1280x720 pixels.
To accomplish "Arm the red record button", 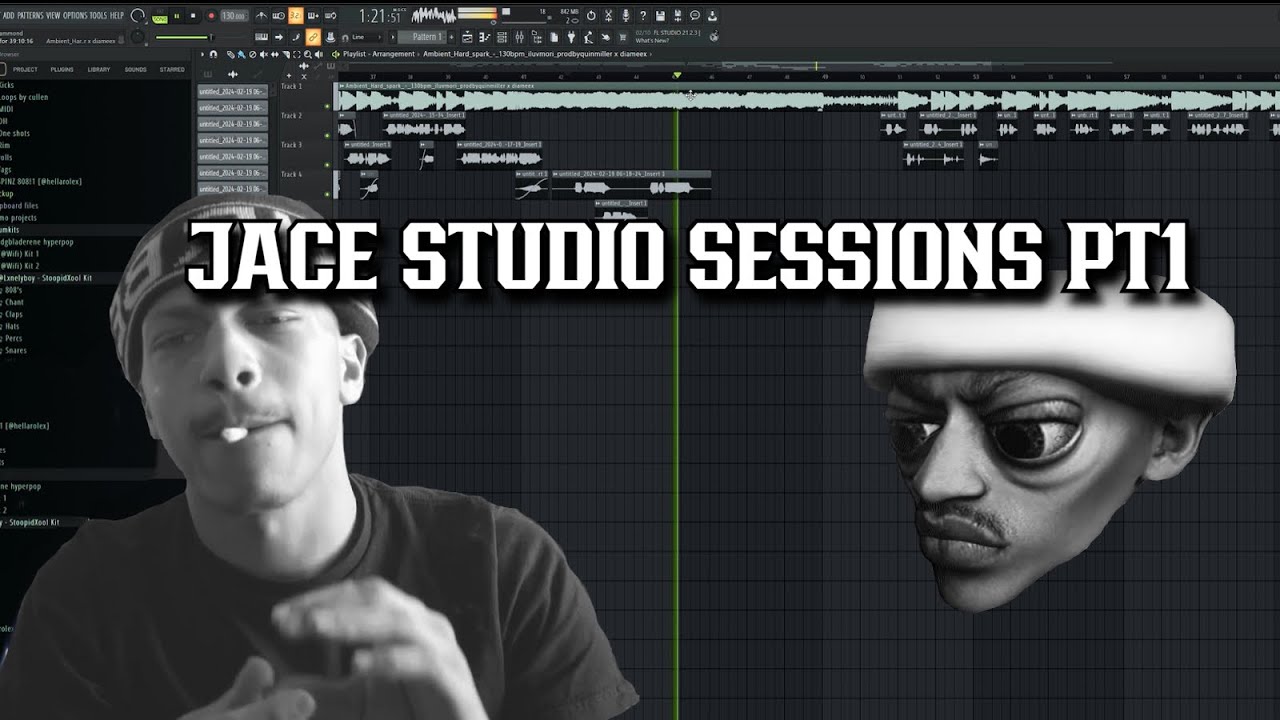I will point(211,16).
